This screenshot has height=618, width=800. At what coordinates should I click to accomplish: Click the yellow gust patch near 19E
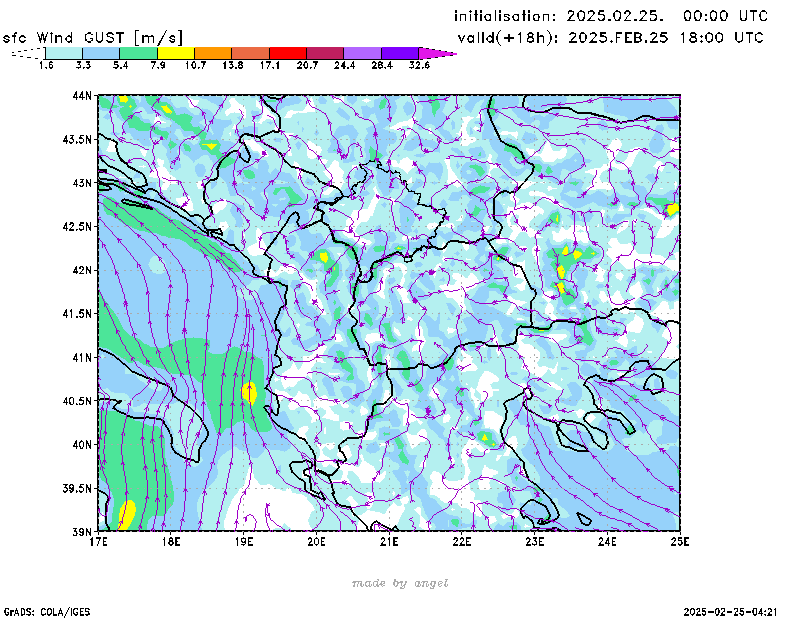(x=249, y=391)
